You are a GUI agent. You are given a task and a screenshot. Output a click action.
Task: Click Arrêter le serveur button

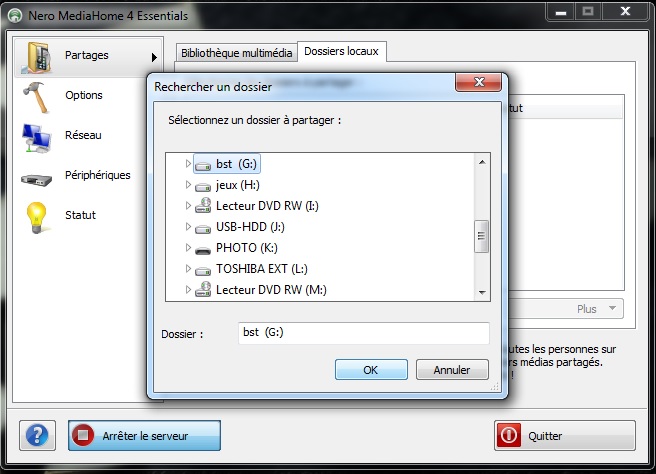coord(144,436)
